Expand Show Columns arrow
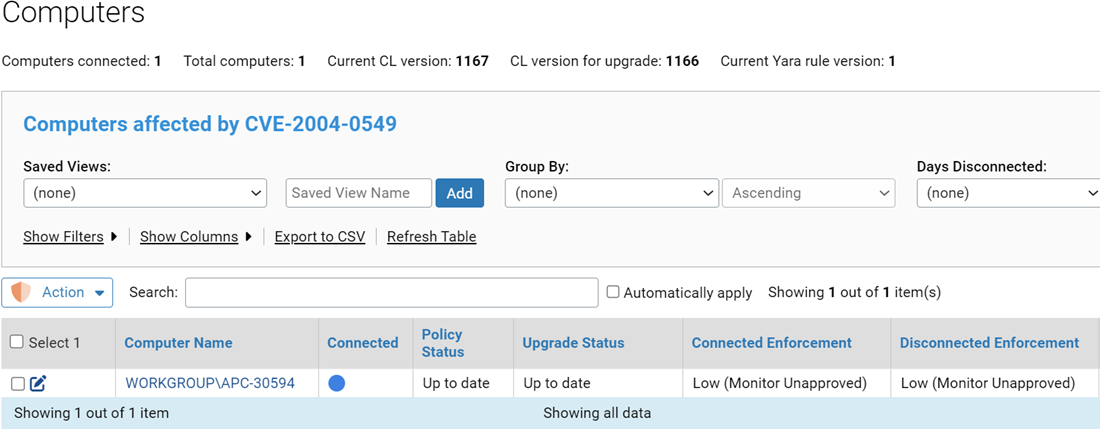 click(x=248, y=237)
